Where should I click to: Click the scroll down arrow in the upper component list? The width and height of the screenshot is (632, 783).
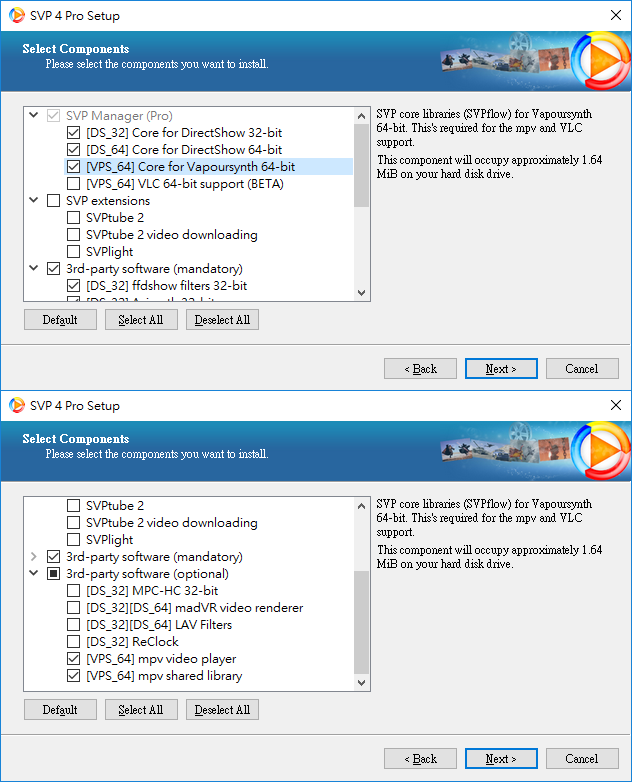361,293
